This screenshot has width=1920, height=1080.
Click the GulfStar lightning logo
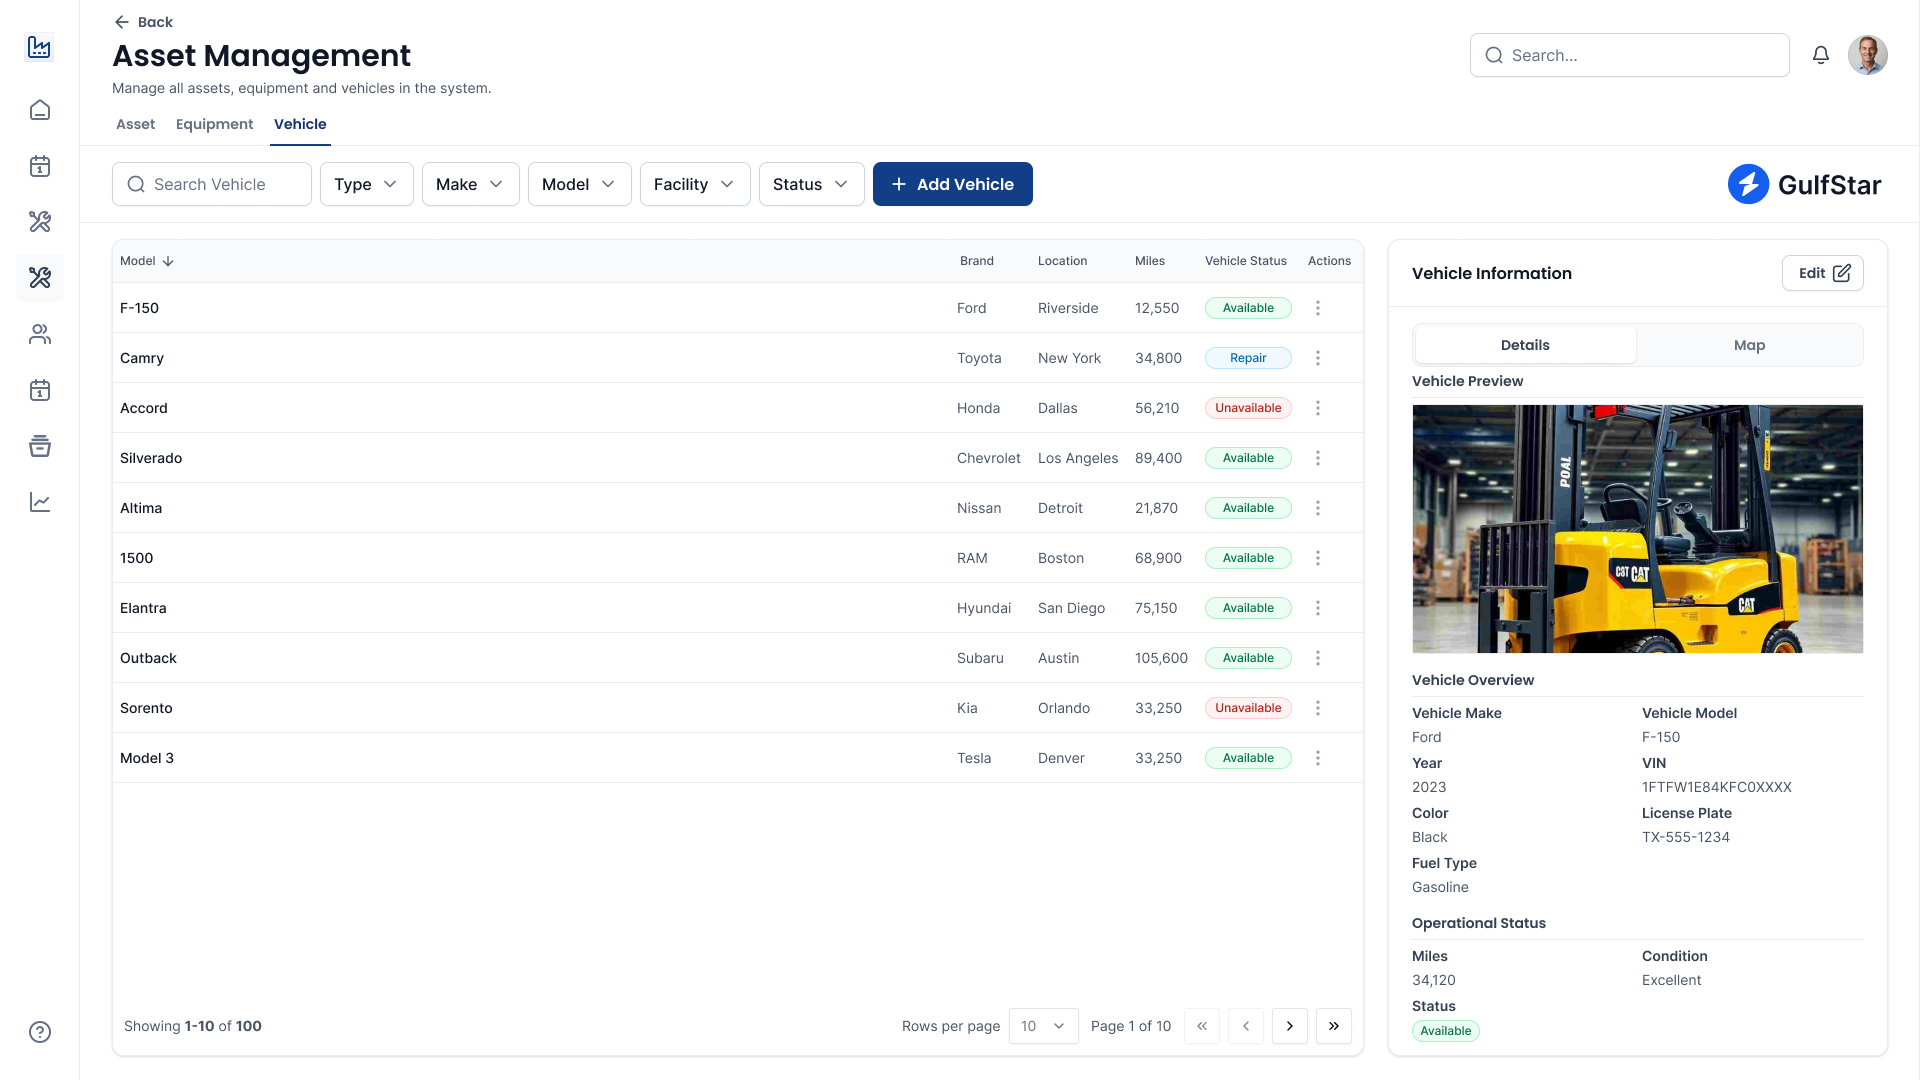(x=1749, y=184)
